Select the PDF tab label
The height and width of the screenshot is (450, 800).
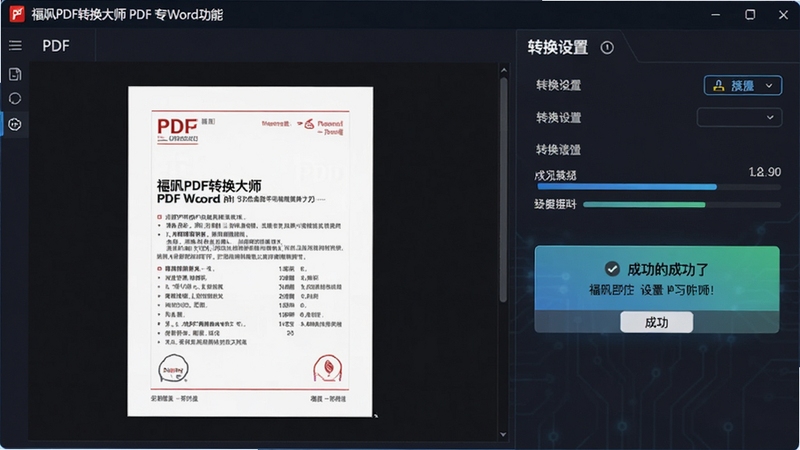[x=56, y=46]
